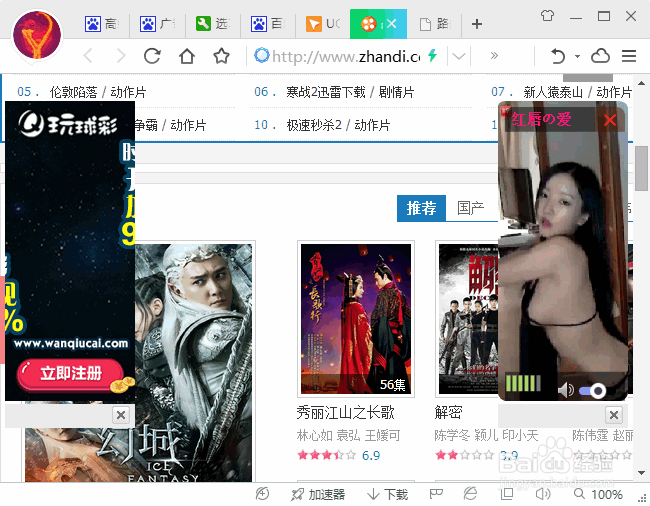Toggle page sound in status bar
Image resolution: width=650 pixels, height=506 pixels.
point(543,494)
